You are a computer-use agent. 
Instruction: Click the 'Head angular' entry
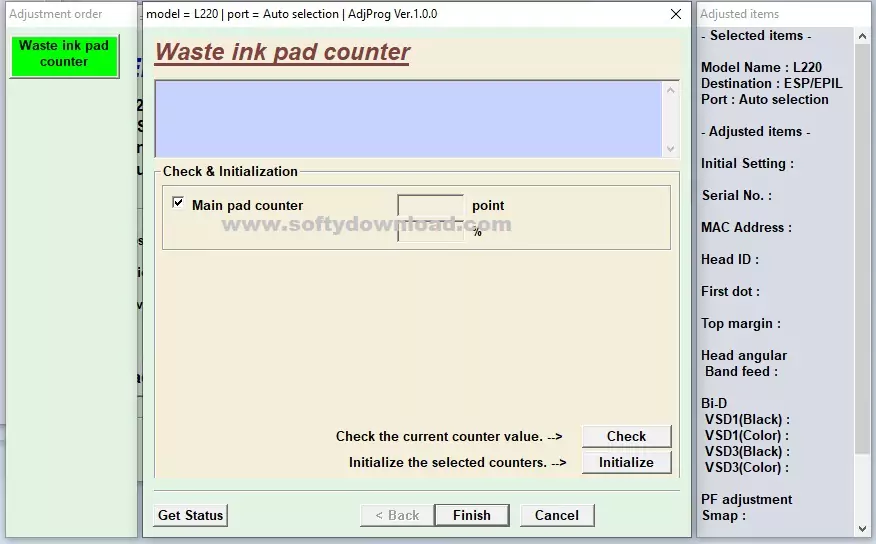(744, 356)
